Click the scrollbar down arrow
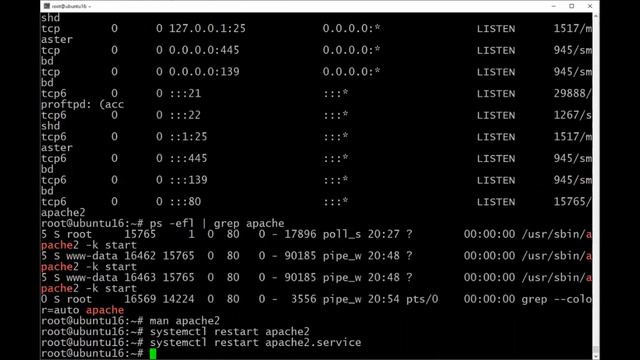640x360 pixels. [x=596, y=356]
